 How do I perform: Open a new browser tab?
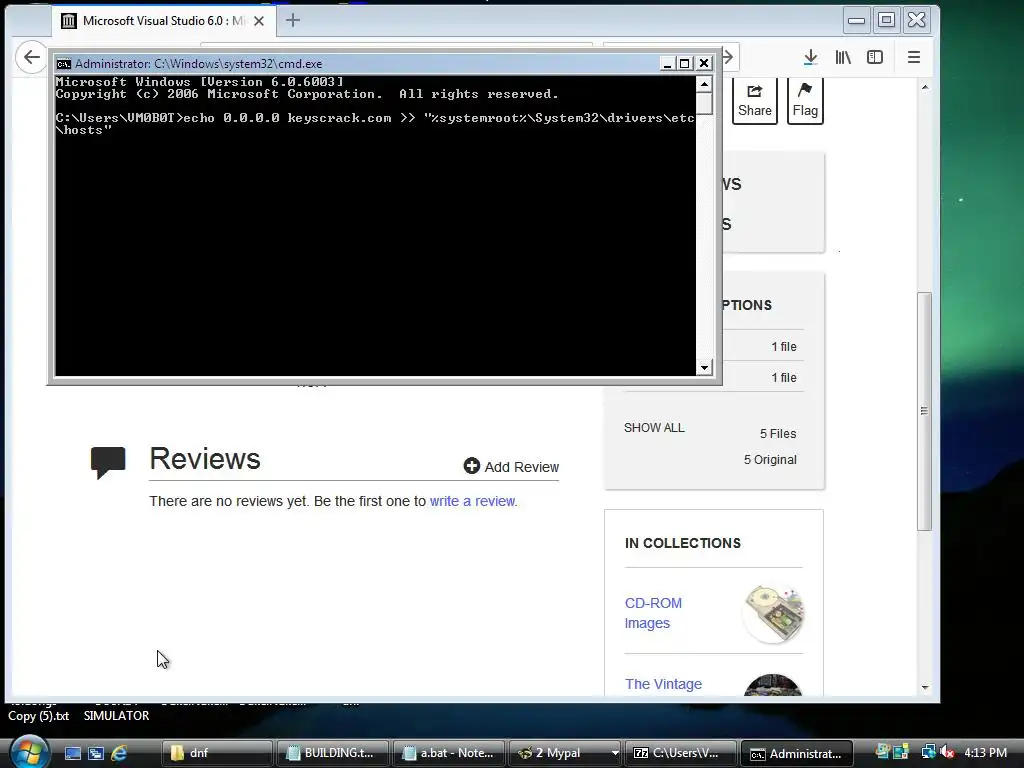293,20
